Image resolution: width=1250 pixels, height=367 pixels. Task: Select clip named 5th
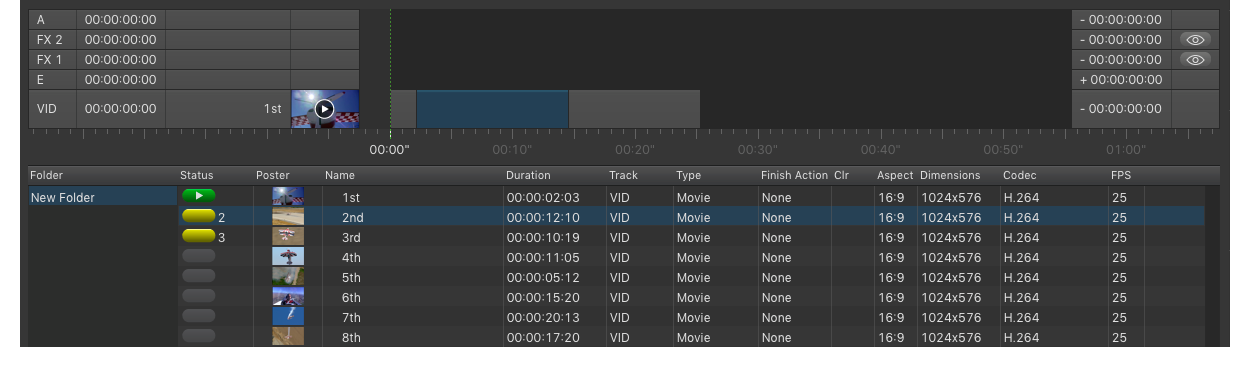click(351, 278)
